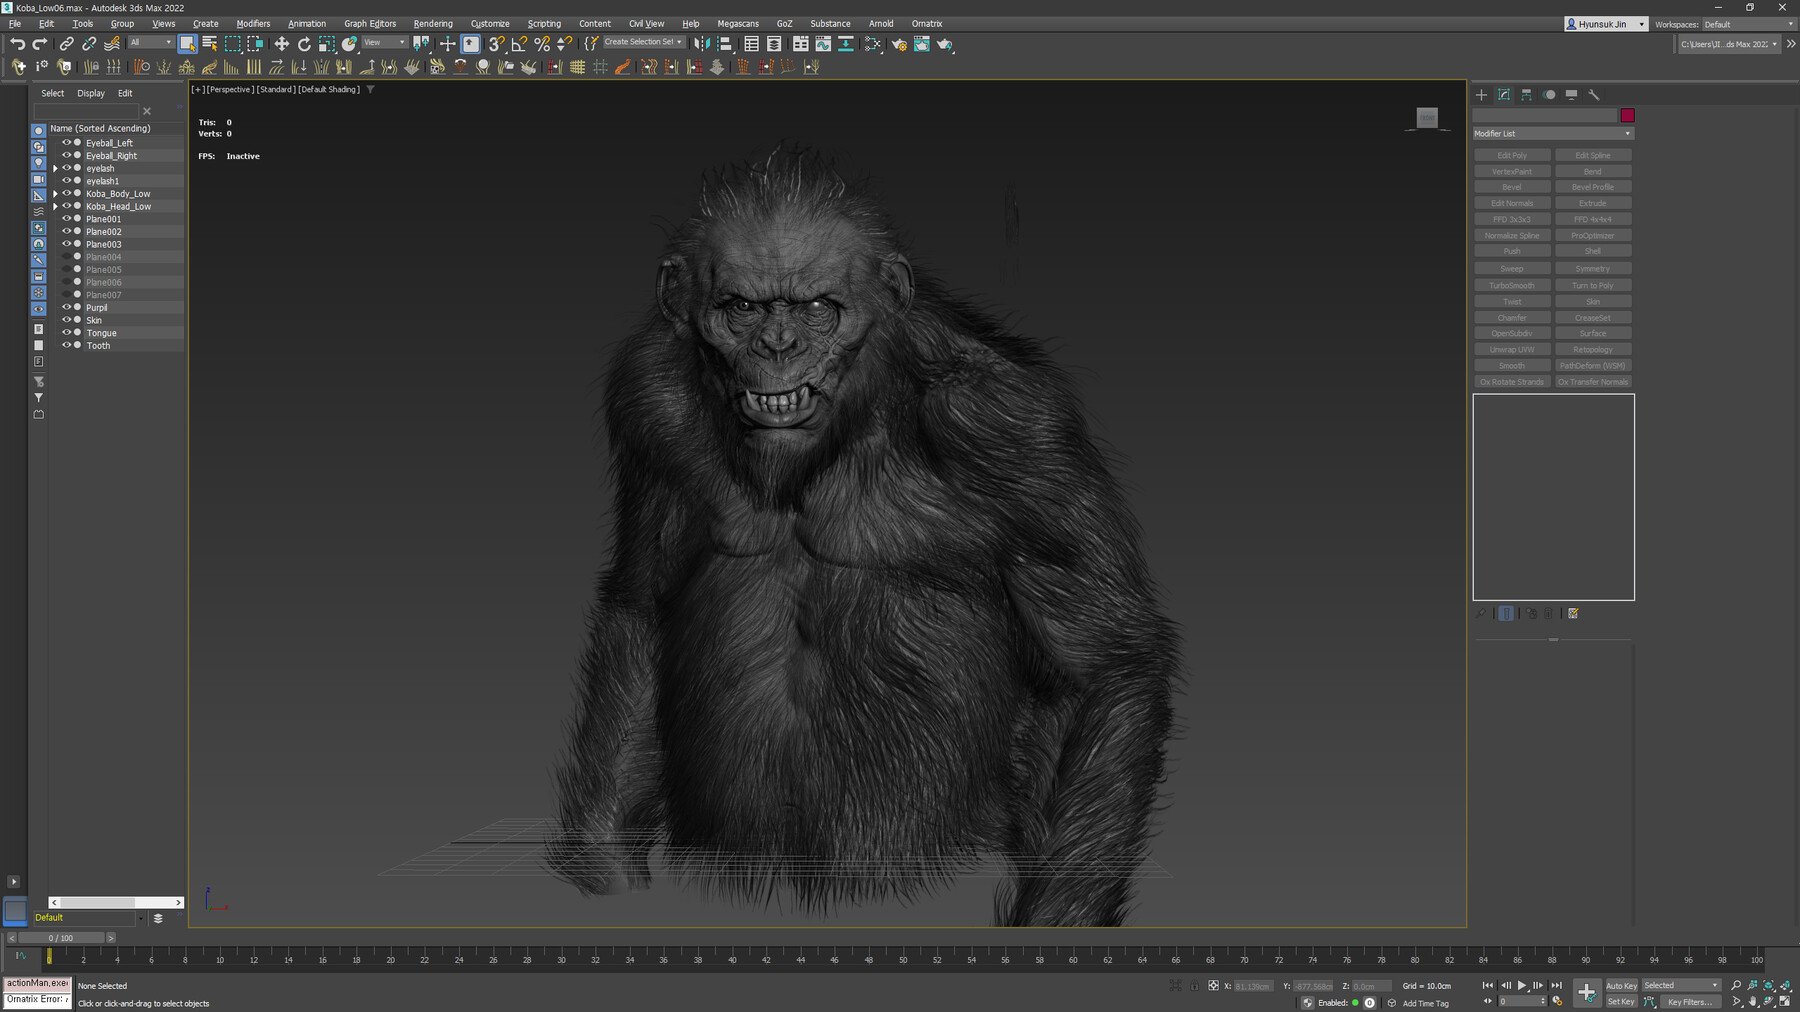Activate the Select Object tool

point(187,44)
